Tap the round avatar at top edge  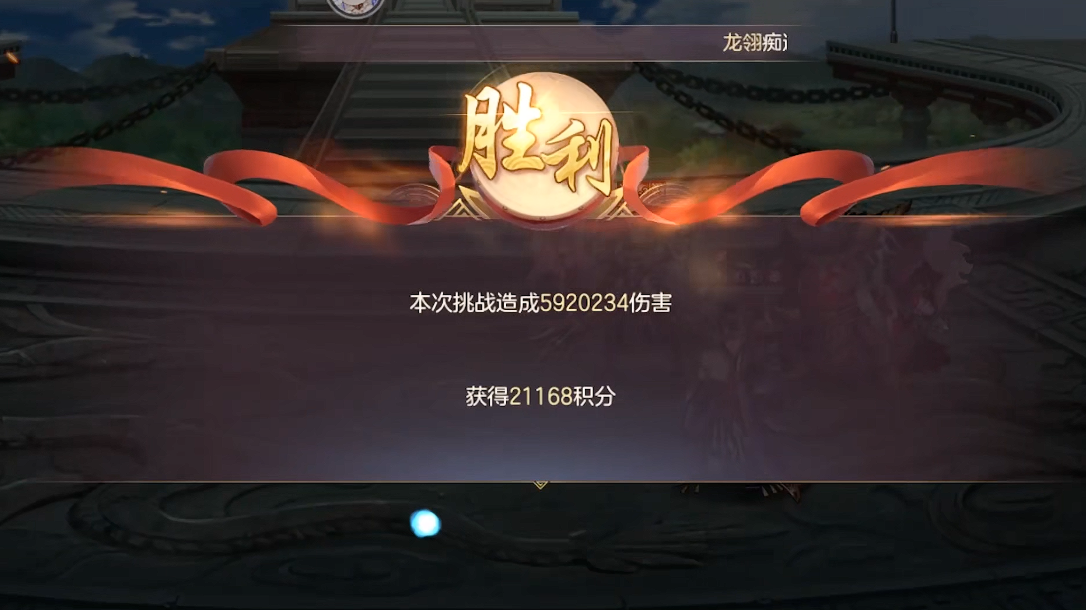pos(356,7)
